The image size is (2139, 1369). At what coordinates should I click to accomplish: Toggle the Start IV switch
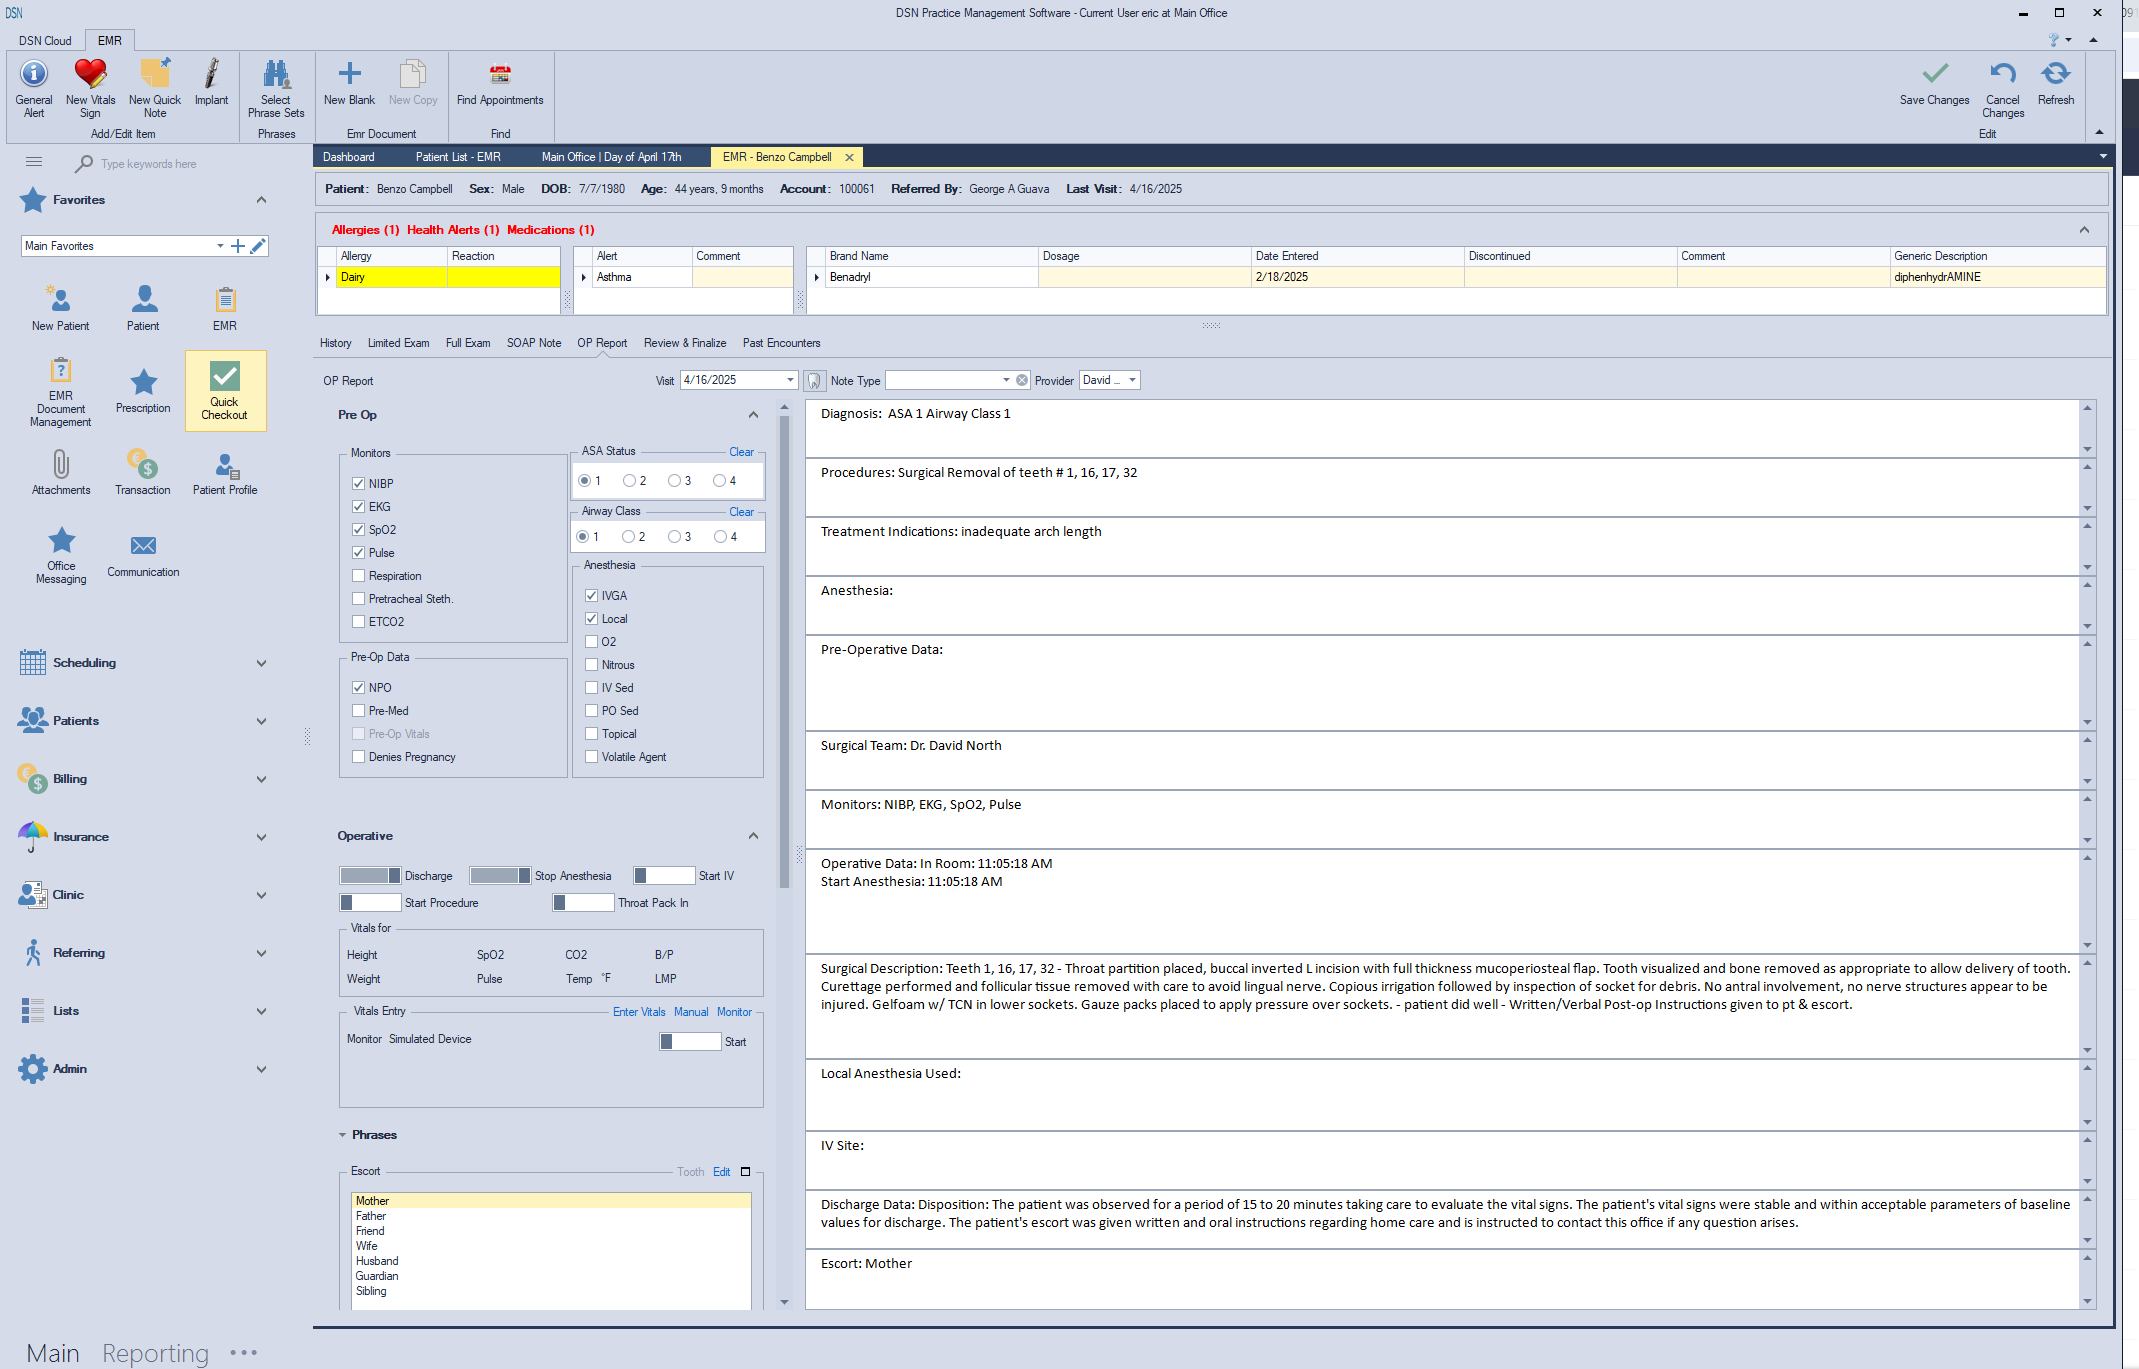(664, 876)
